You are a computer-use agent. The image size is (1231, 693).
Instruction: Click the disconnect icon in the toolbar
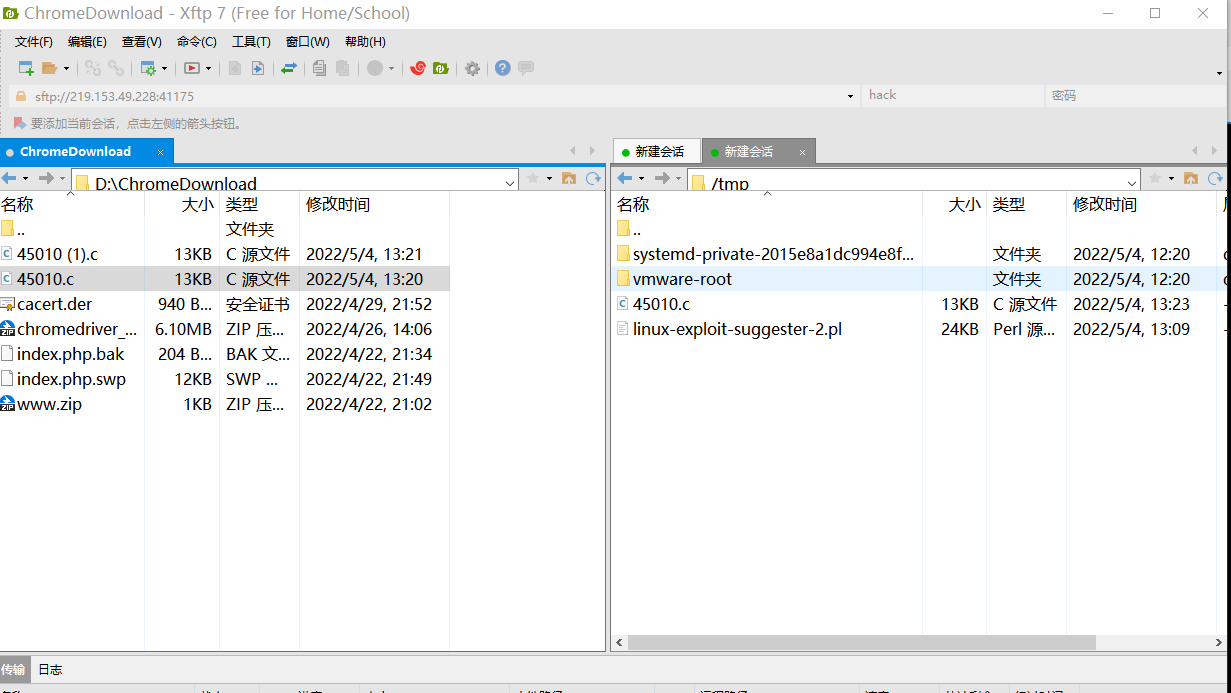(x=116, y=68)
